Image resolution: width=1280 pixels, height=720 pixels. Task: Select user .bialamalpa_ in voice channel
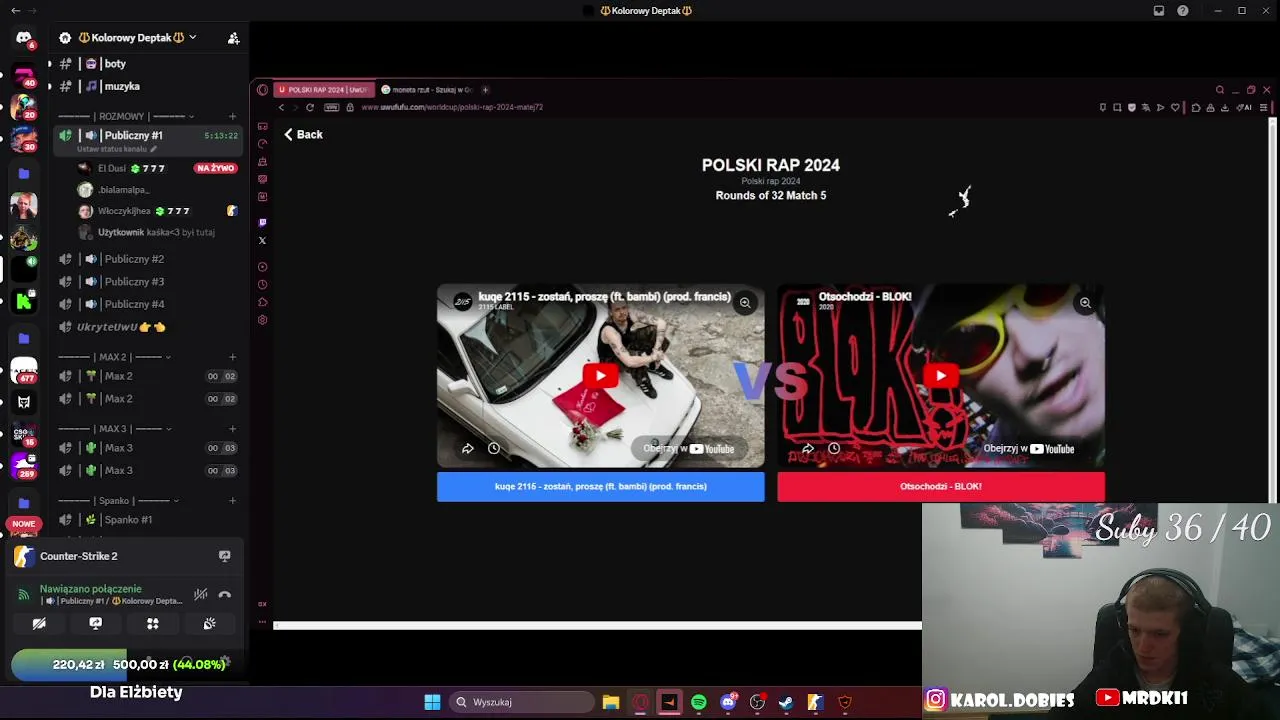(x=157, y=190)
